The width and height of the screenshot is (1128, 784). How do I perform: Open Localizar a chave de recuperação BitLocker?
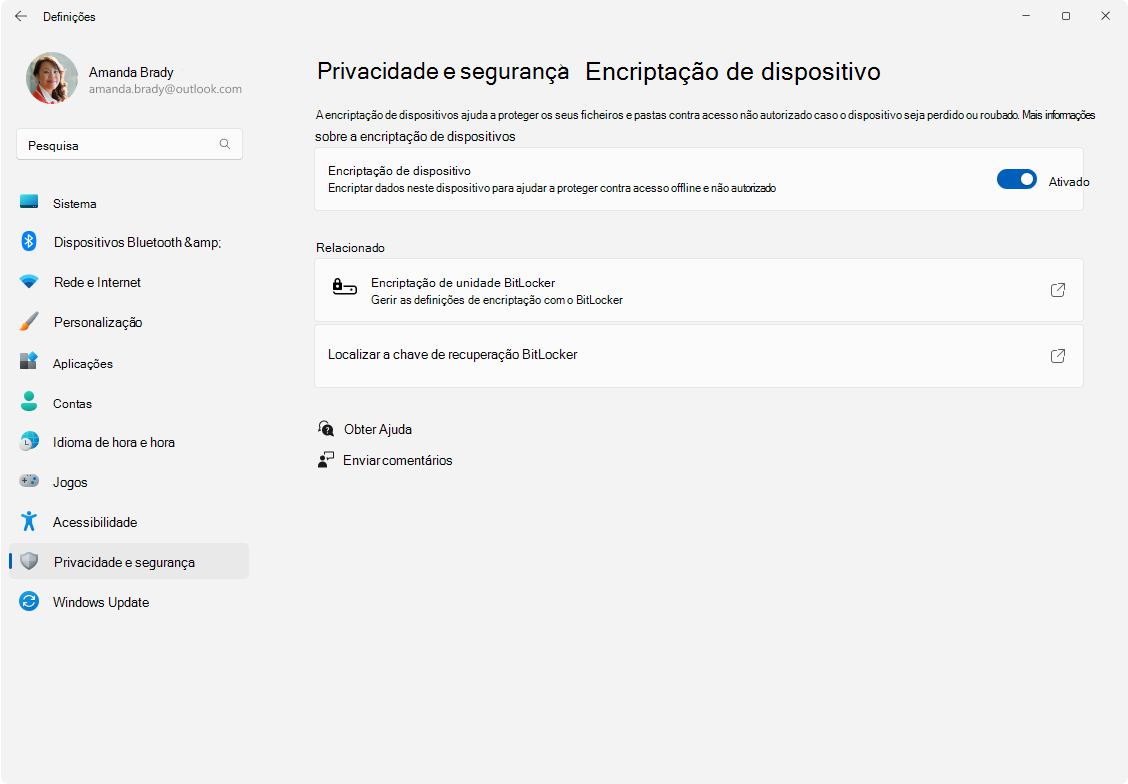(x=699, y=356)
